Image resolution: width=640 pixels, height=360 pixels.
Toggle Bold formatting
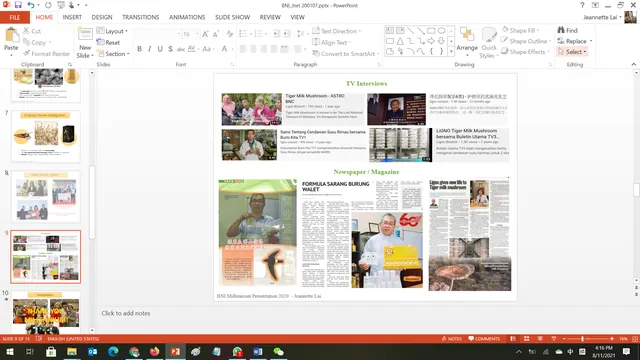(x=140, y=49)
